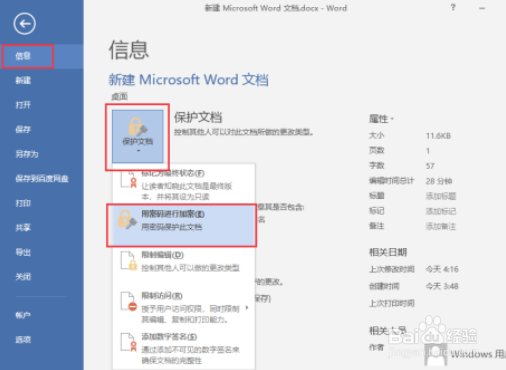Minimize the Word window
Viewport: 506px width, 370px height.
click(482, 8)
